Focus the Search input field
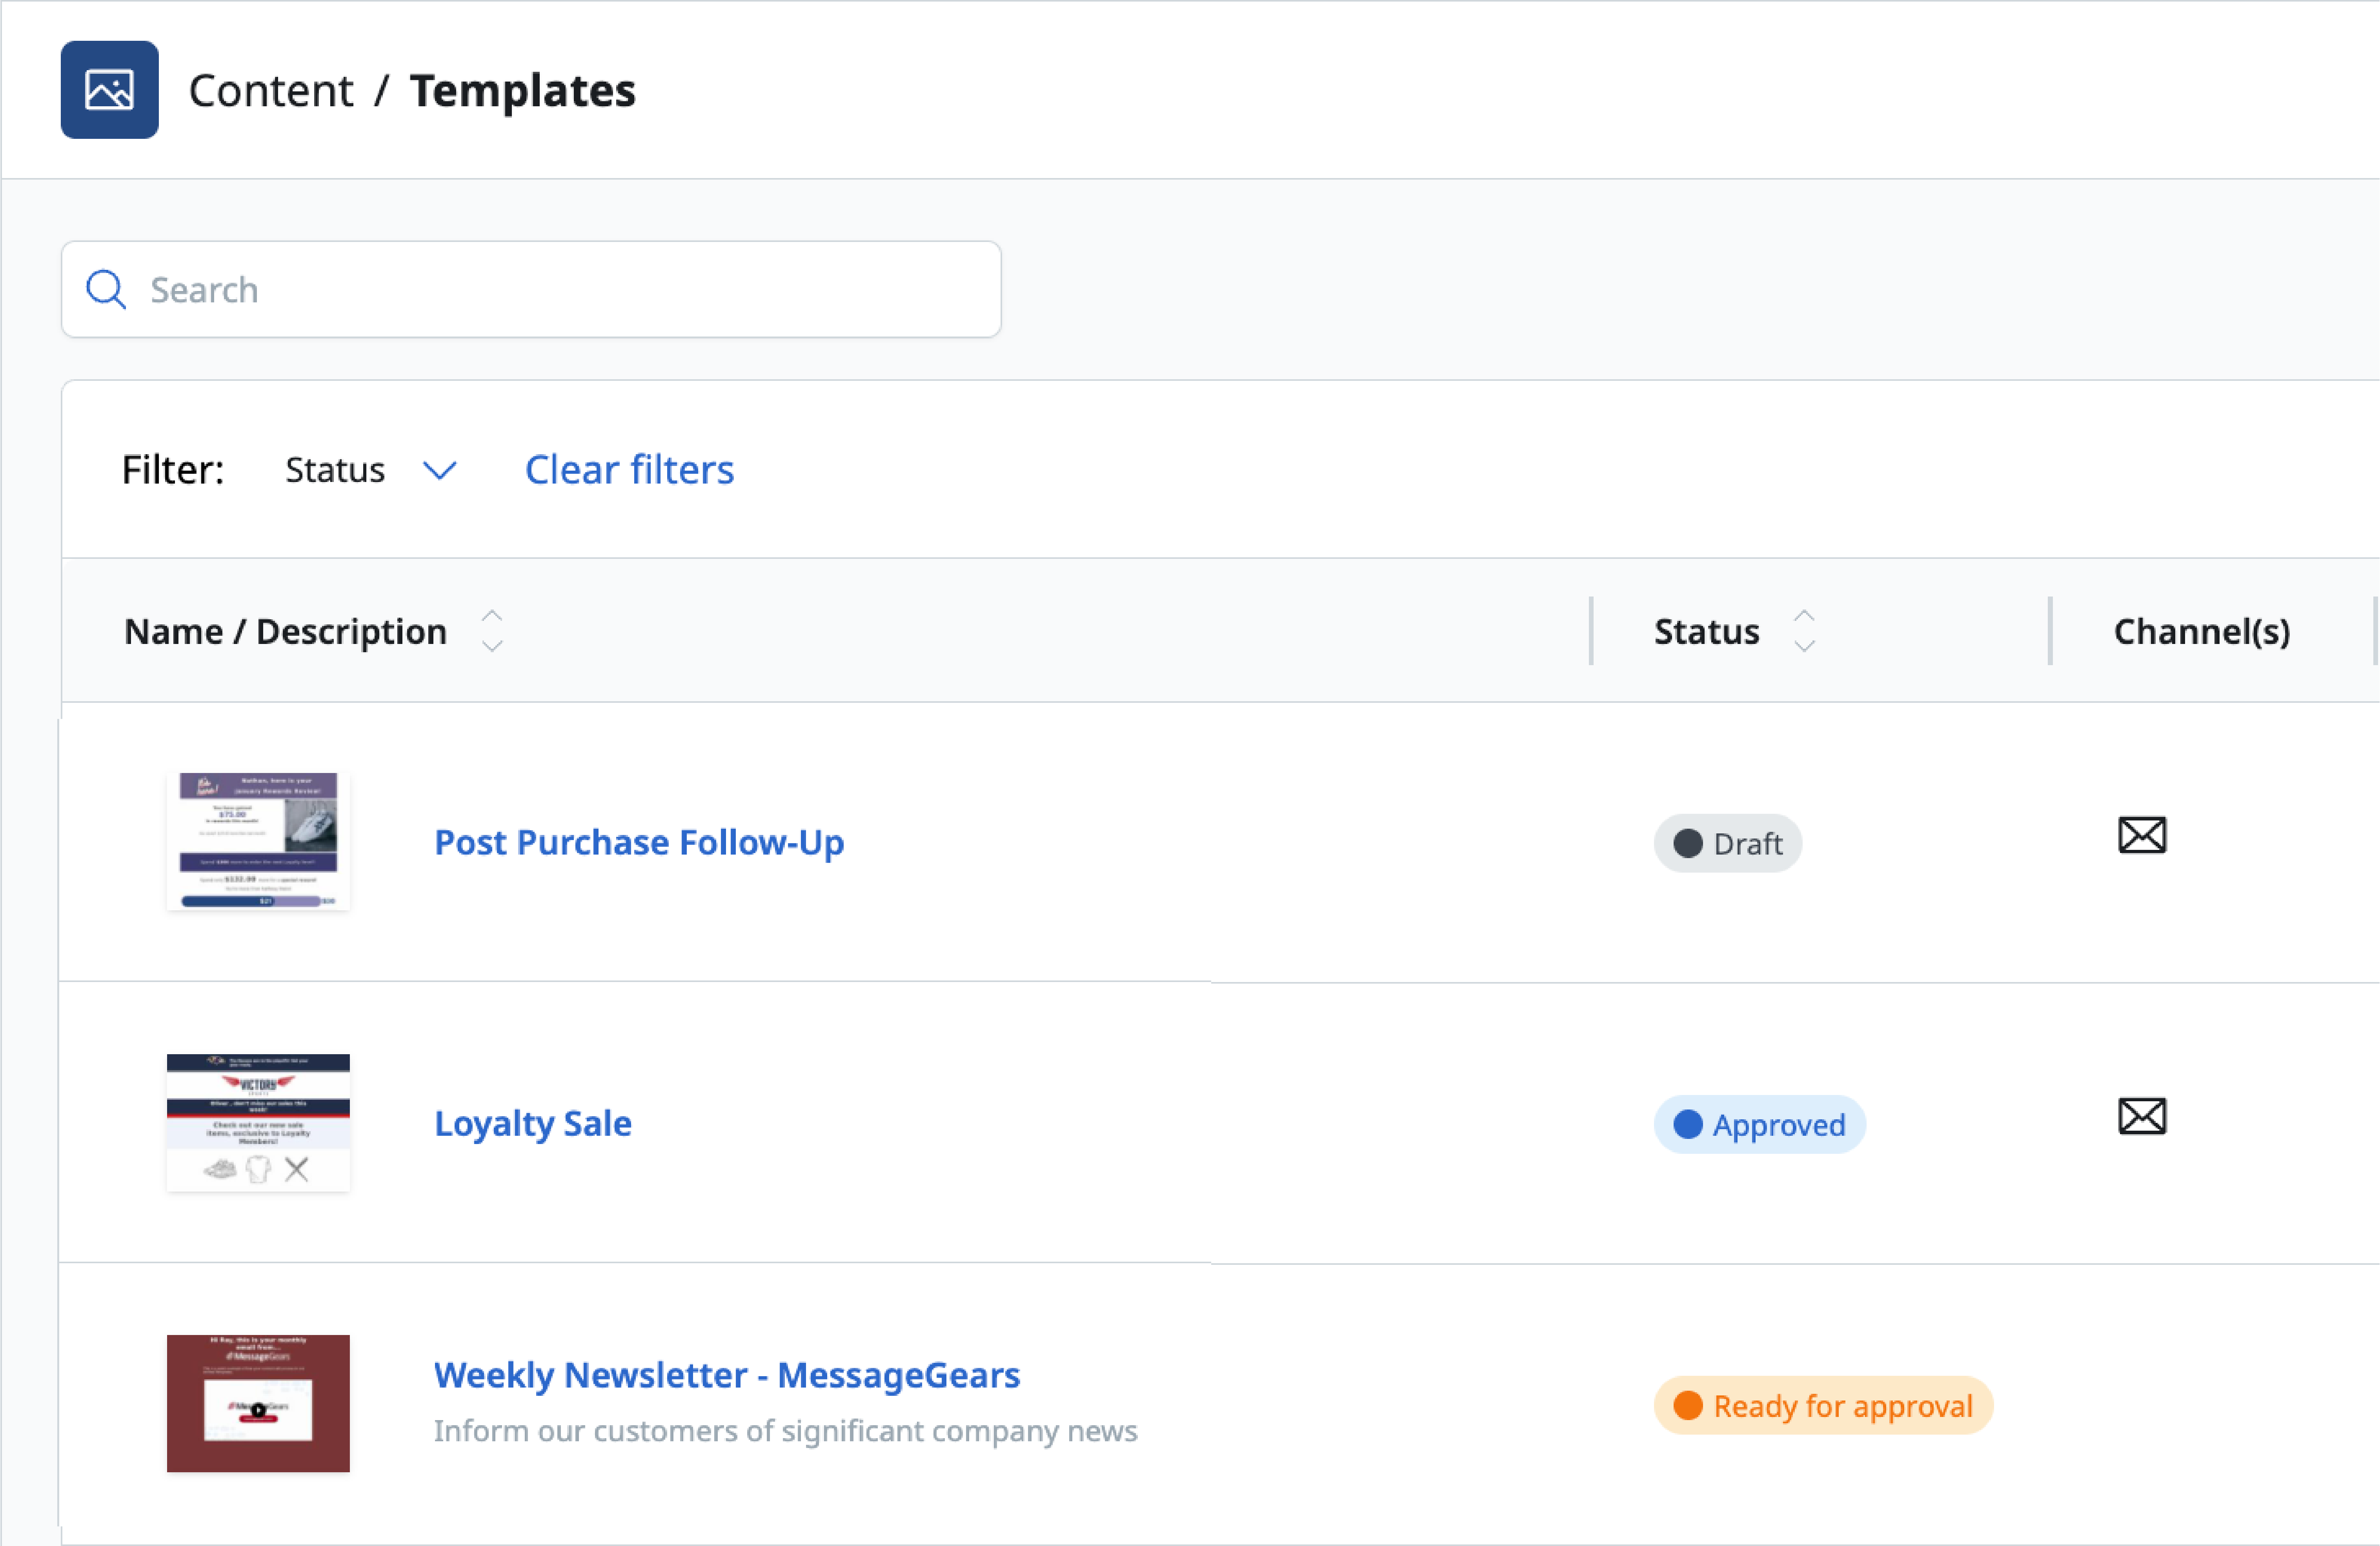The width and height of the screenshot is (2380, 1546). [531, 290]
